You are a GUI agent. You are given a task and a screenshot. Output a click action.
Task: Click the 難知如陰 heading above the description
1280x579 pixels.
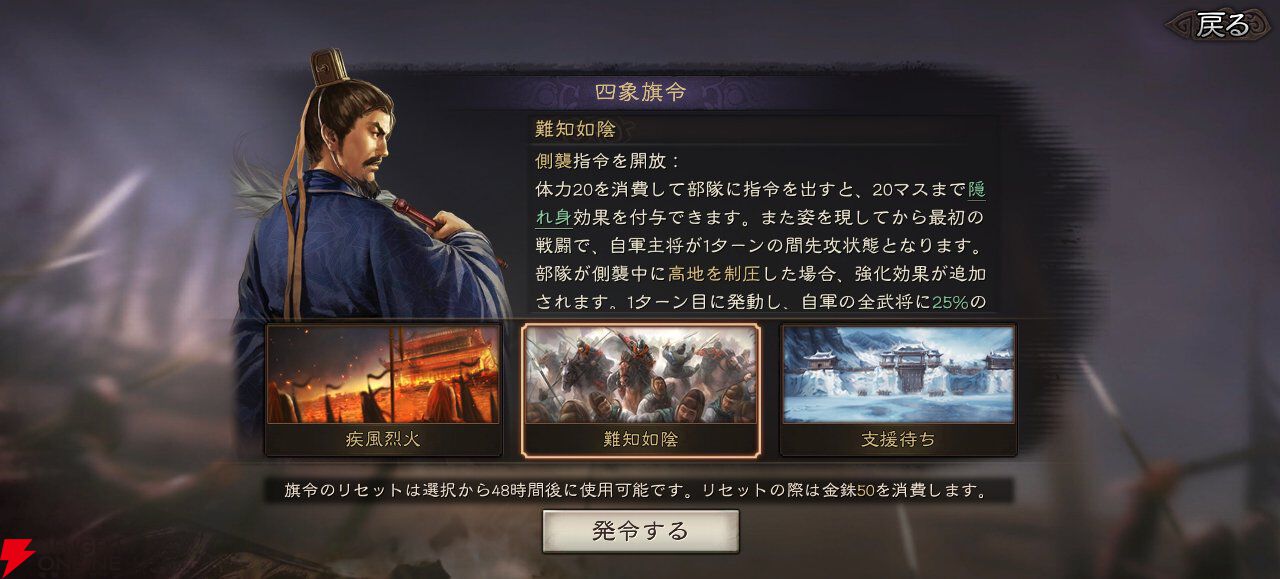point(577,129)
